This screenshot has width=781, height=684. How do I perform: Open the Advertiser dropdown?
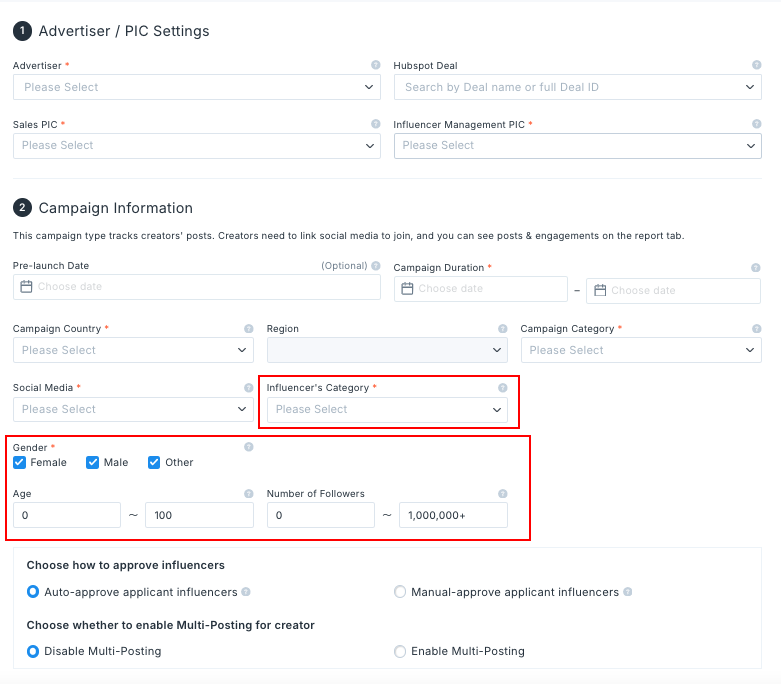tap(196, 87)
